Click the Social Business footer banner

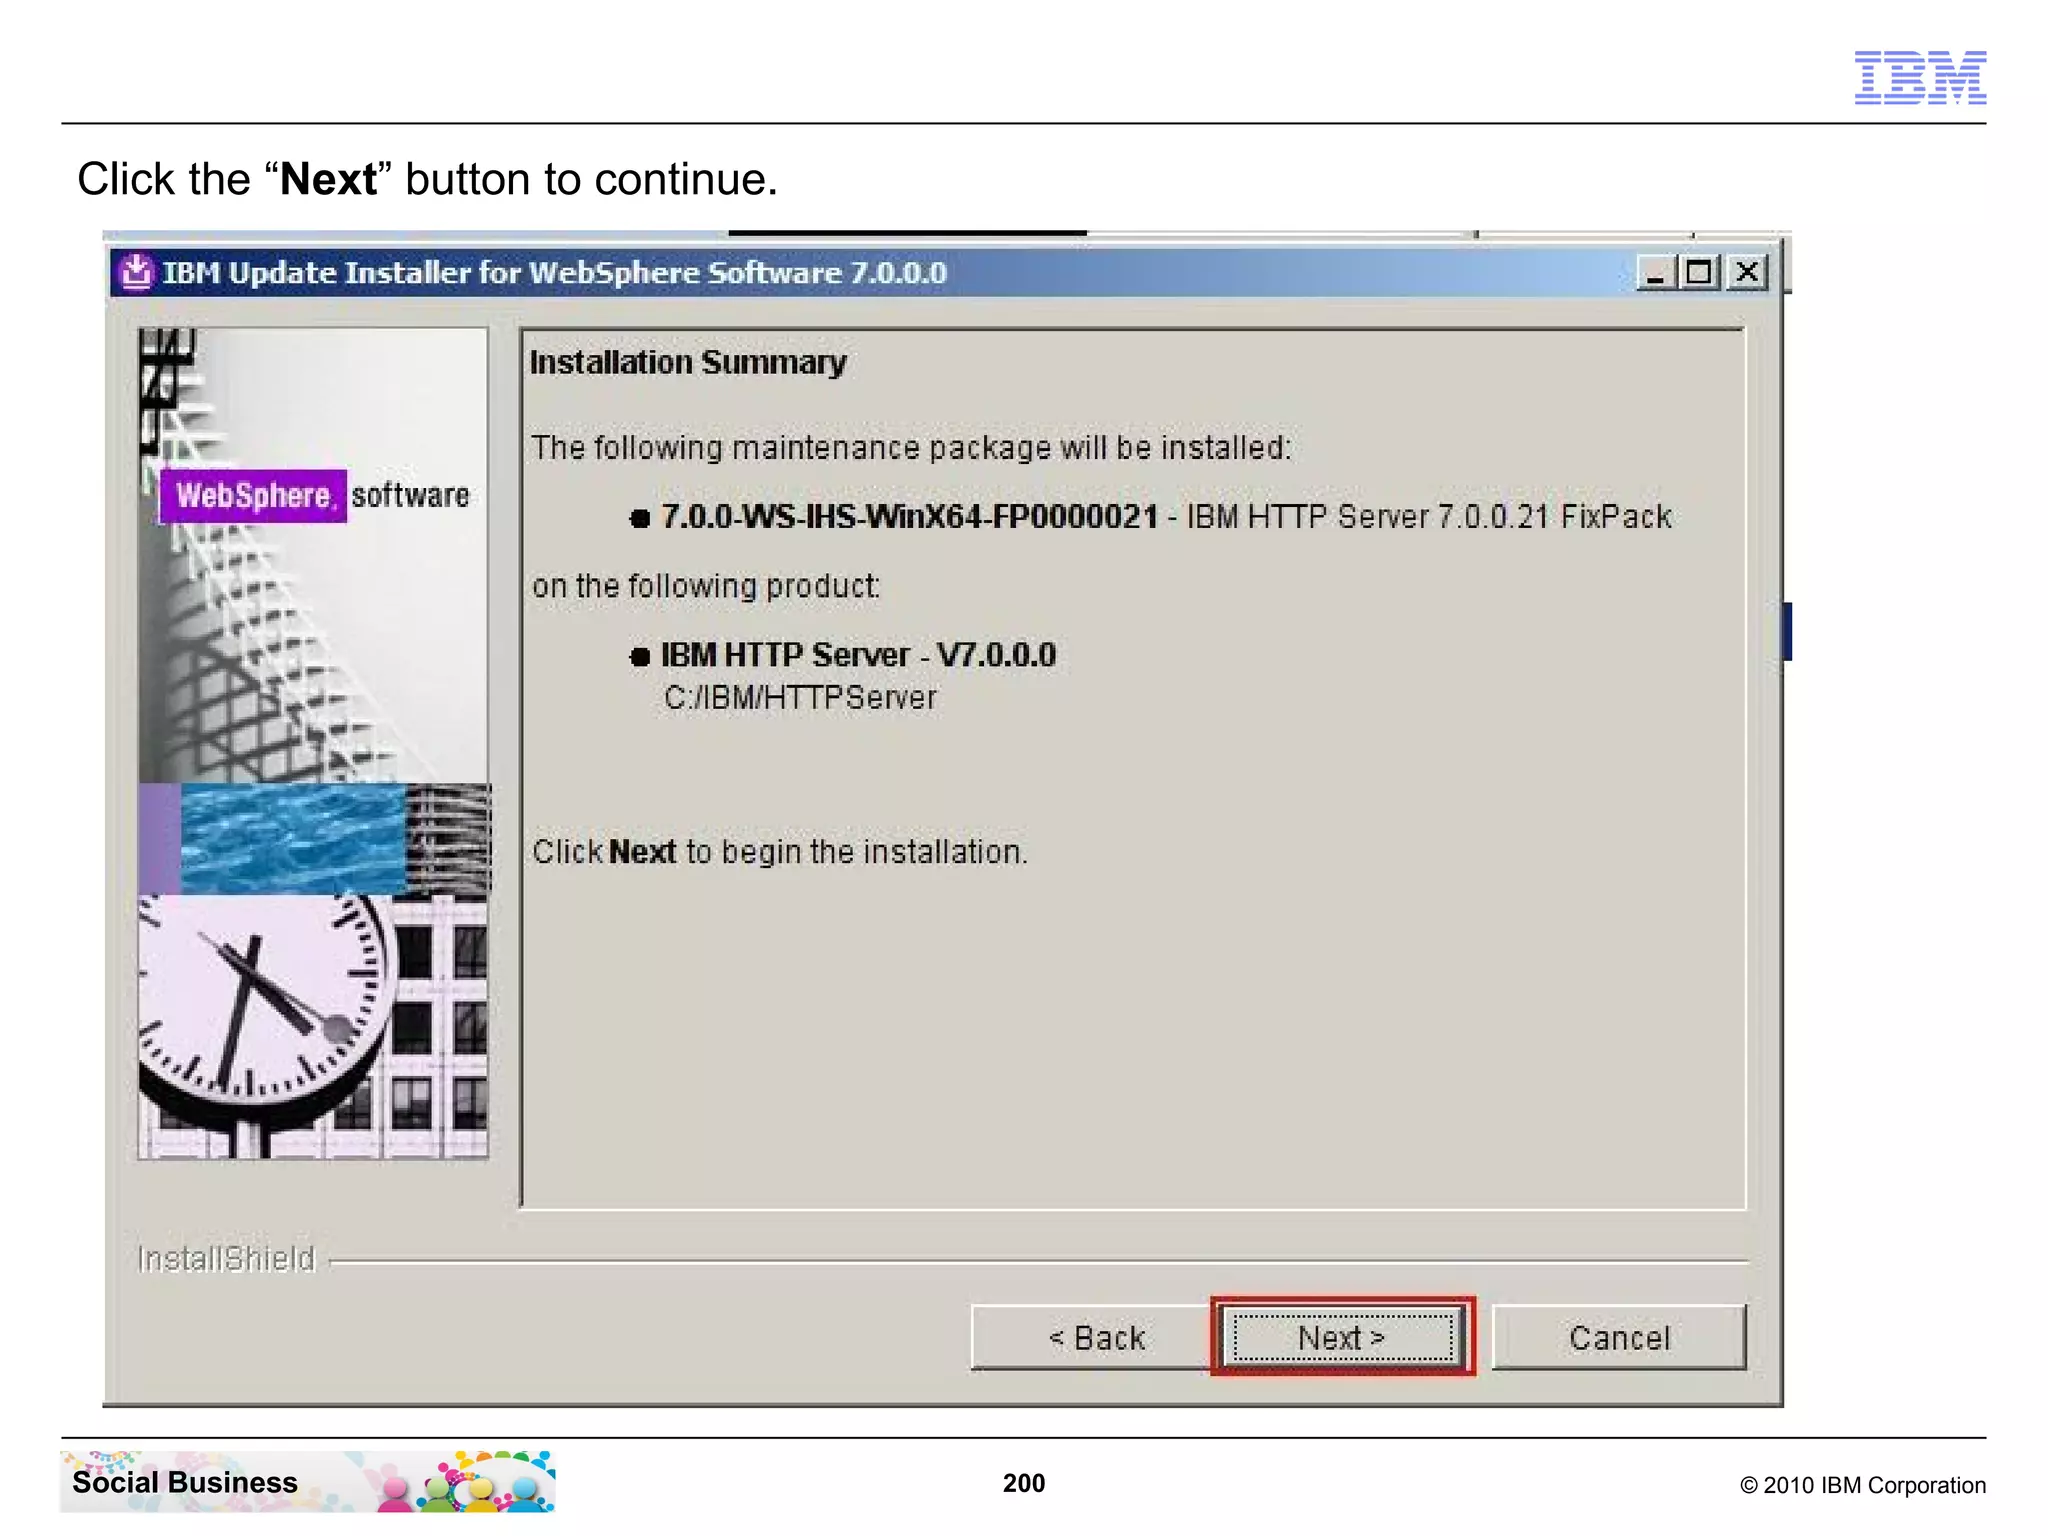pyautogui.click(x=308, y=1481)
